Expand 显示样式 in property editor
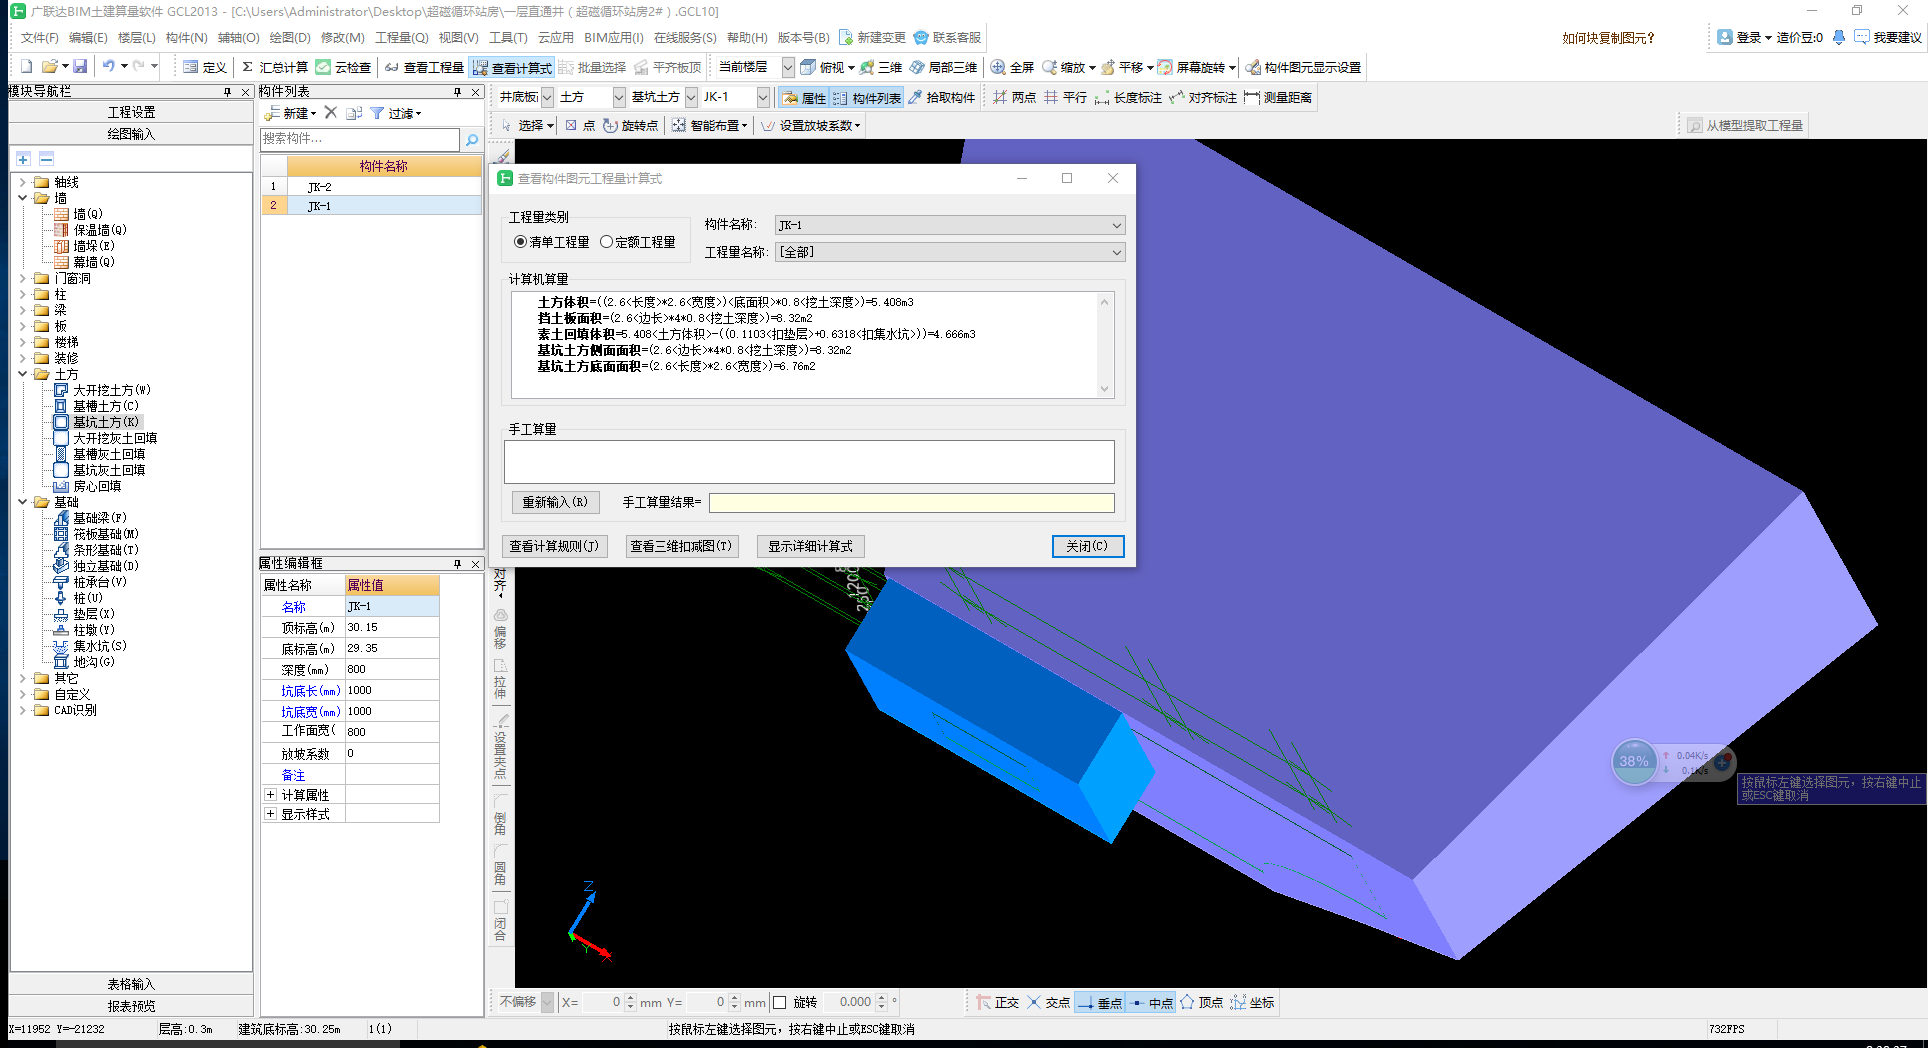1928x1048 pixels. tap(270, 814)
